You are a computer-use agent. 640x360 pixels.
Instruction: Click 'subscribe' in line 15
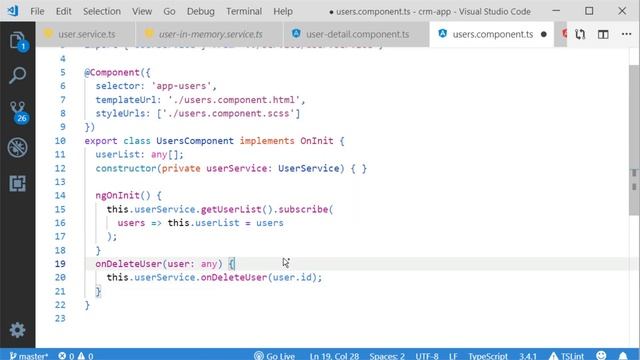tap(303, 209)
